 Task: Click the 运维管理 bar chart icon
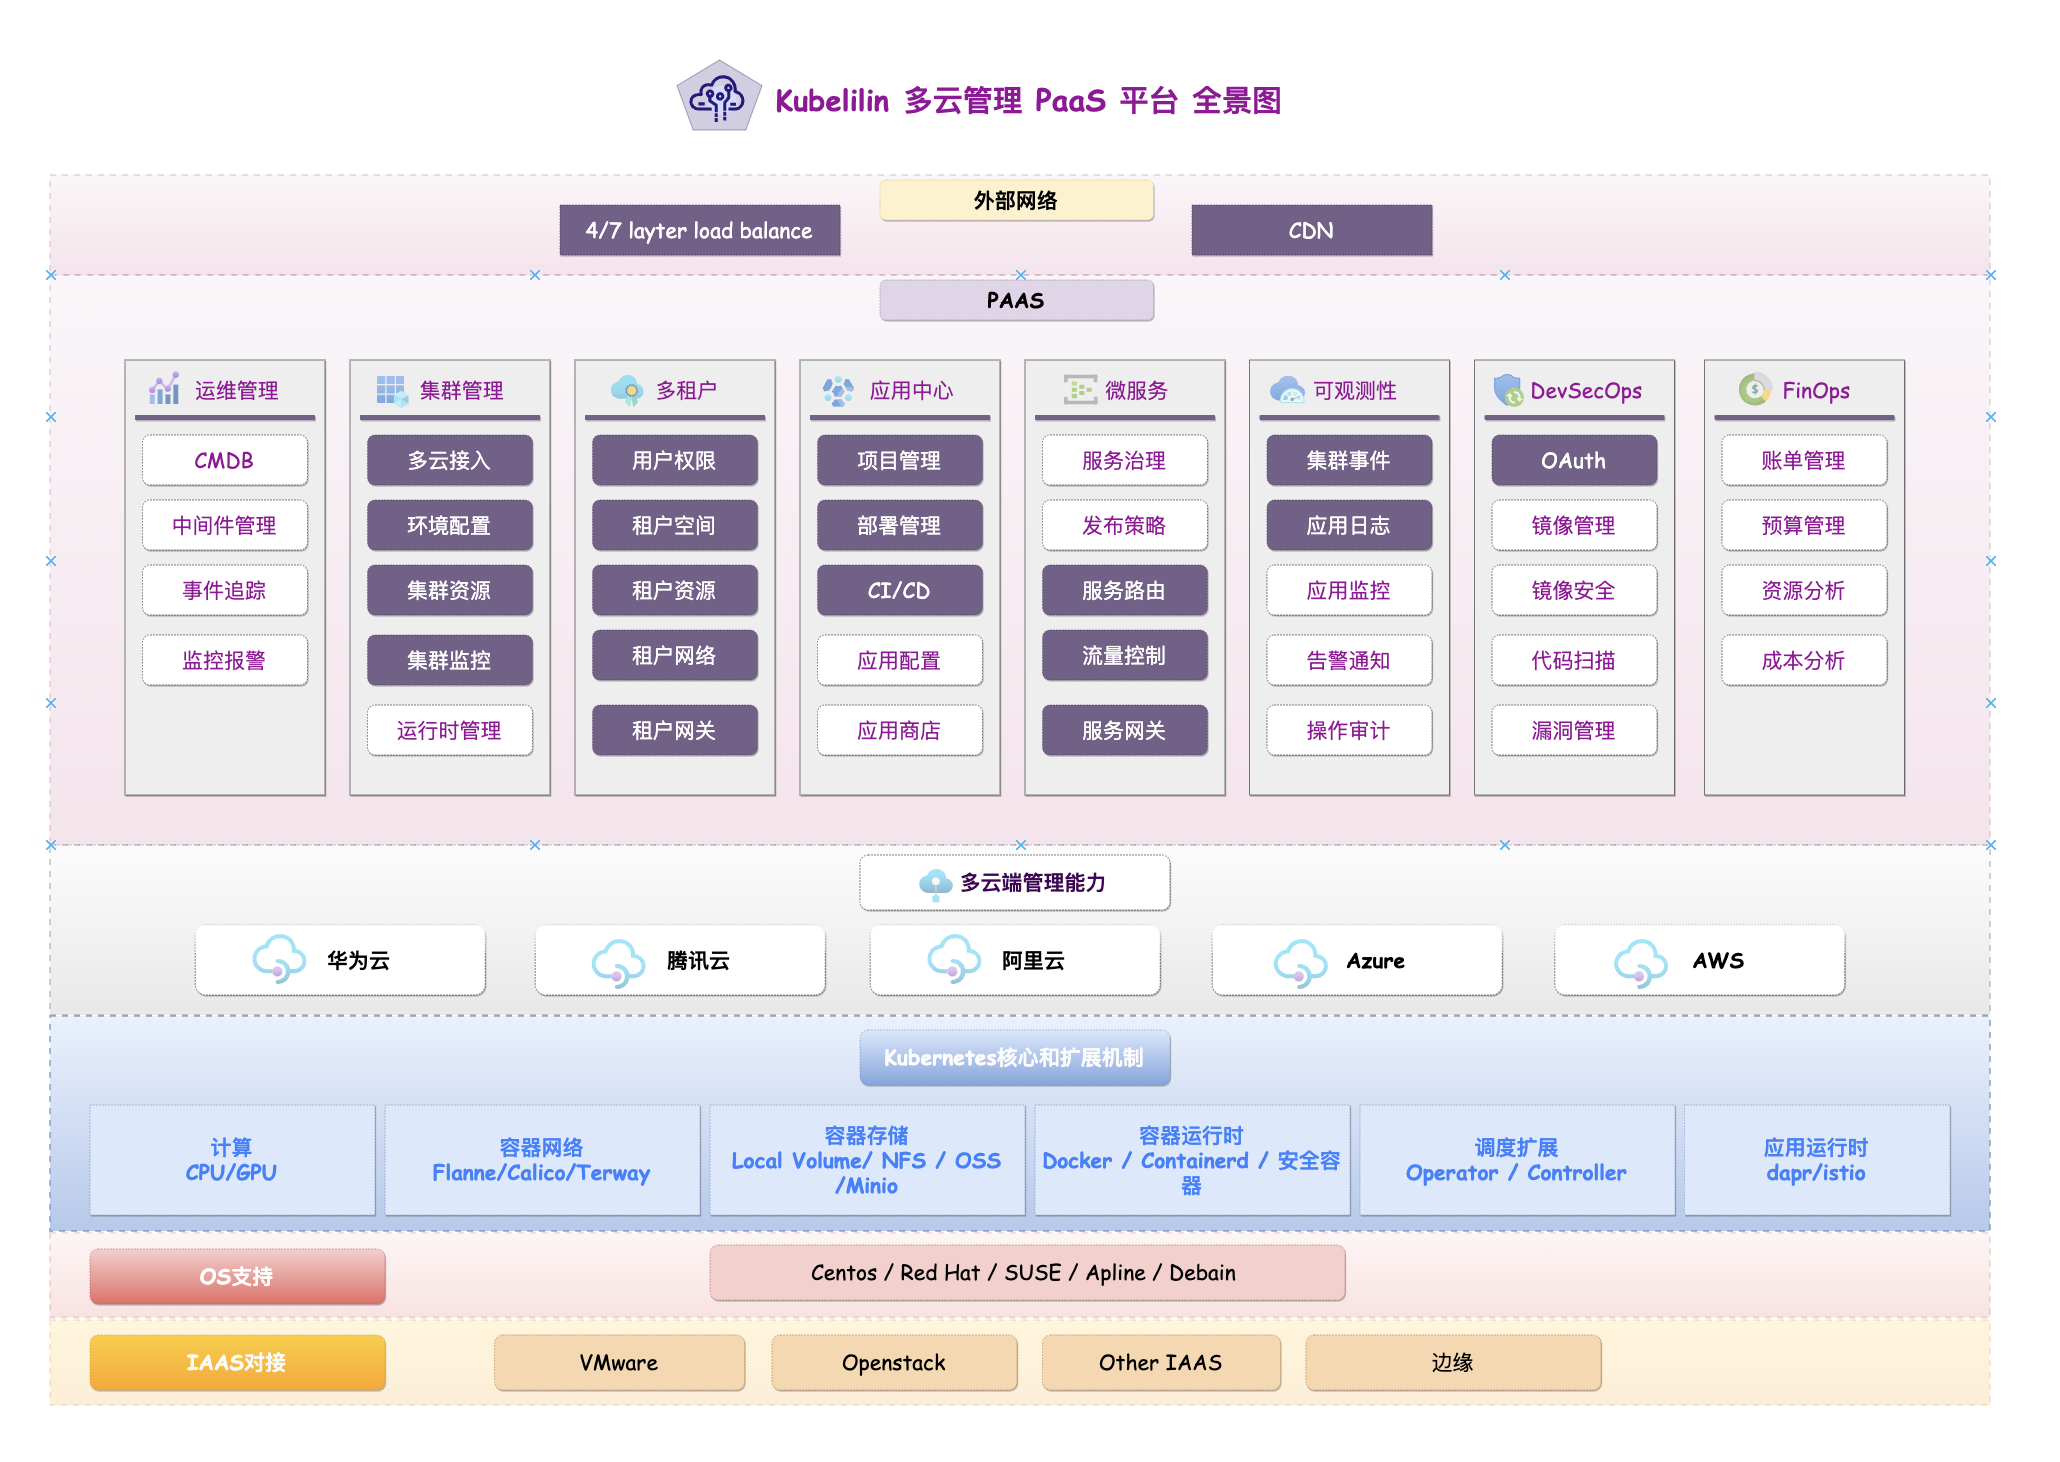tap(164, 389)
